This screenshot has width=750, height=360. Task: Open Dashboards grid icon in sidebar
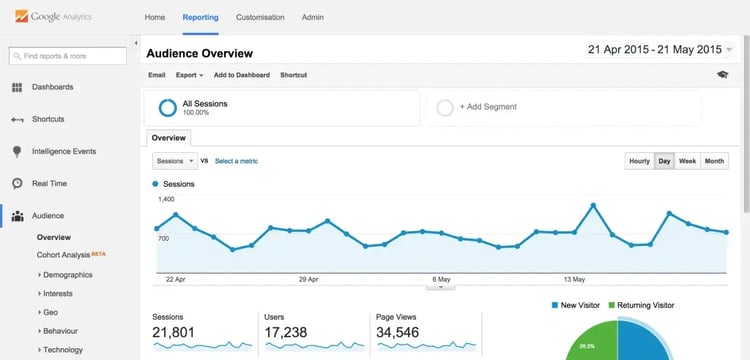(x=17, y=87)
